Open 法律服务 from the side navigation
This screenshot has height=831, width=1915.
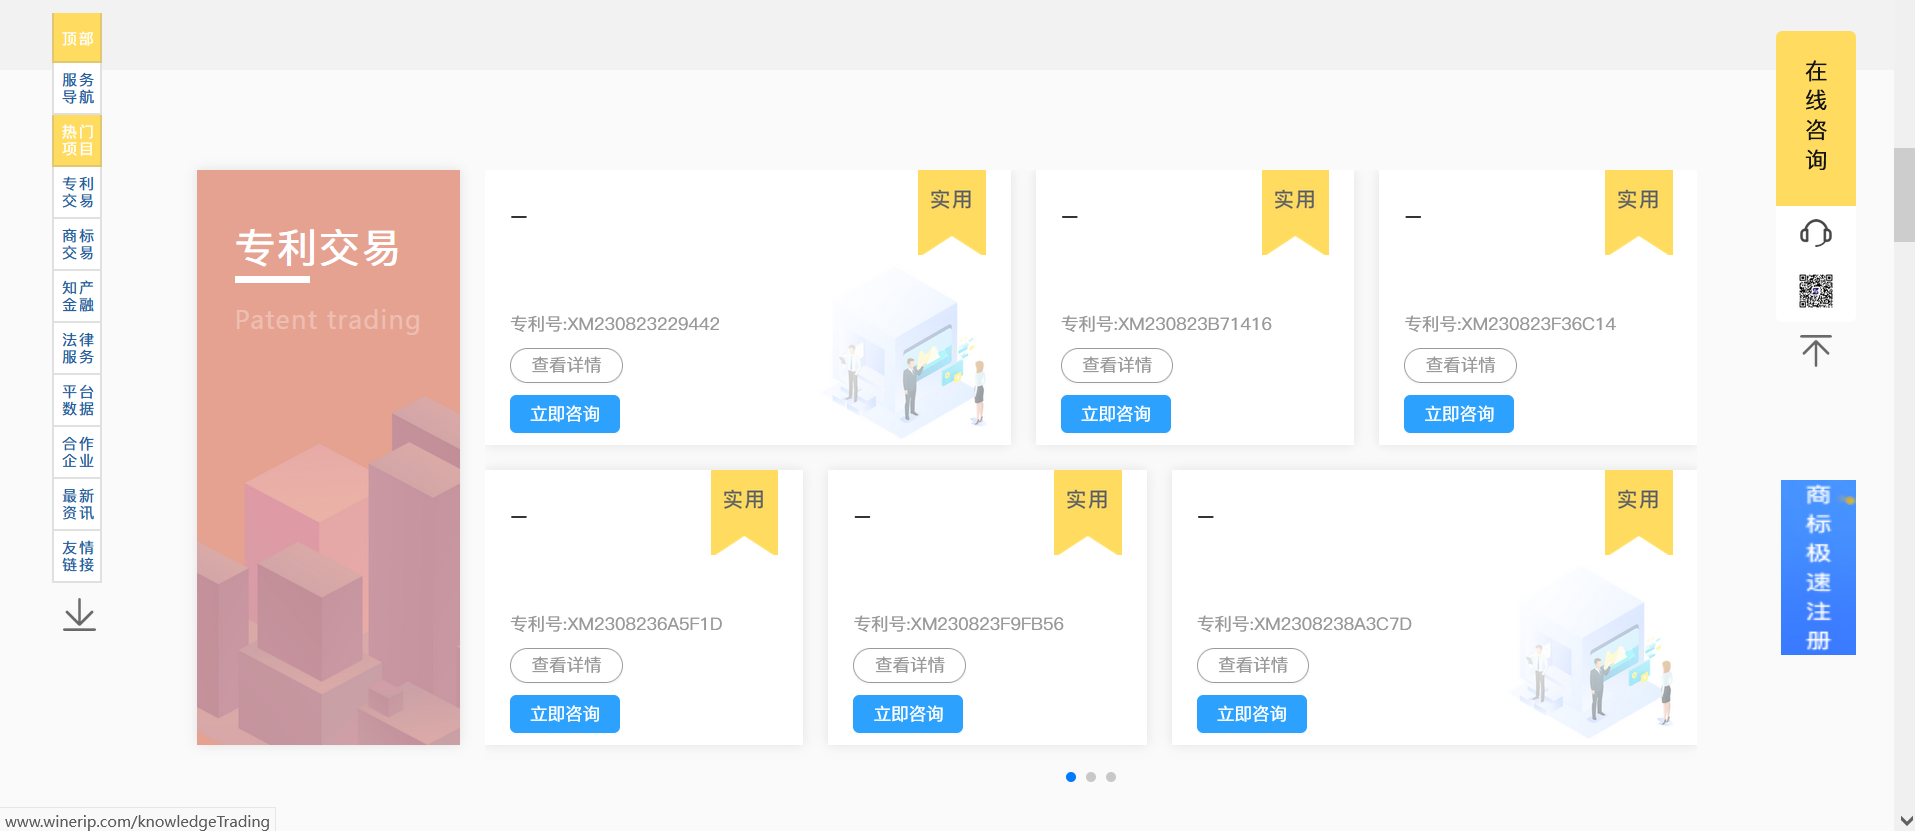tap(77, 348)
